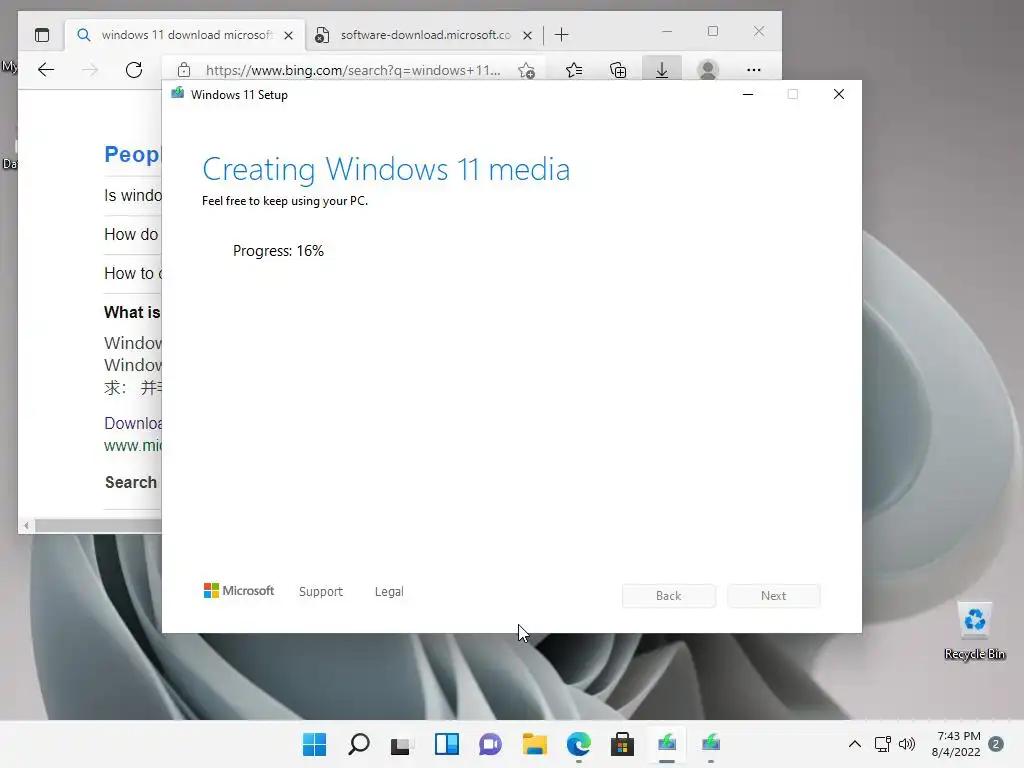Show hidden system tray icons
Viewport: 1024px width, 768px height.
point(854,744)
